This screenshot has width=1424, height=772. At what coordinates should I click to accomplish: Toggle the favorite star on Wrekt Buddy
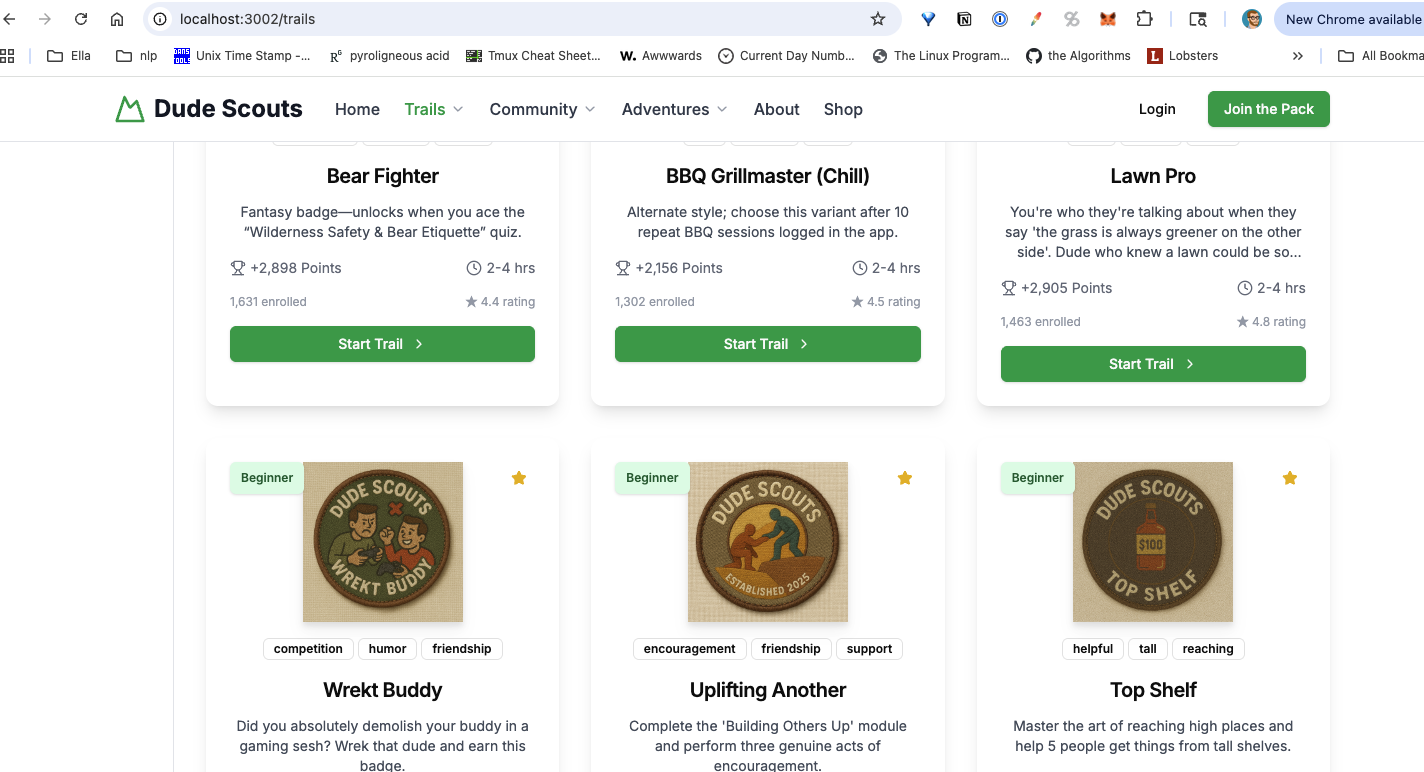click(x=519, y=478)
